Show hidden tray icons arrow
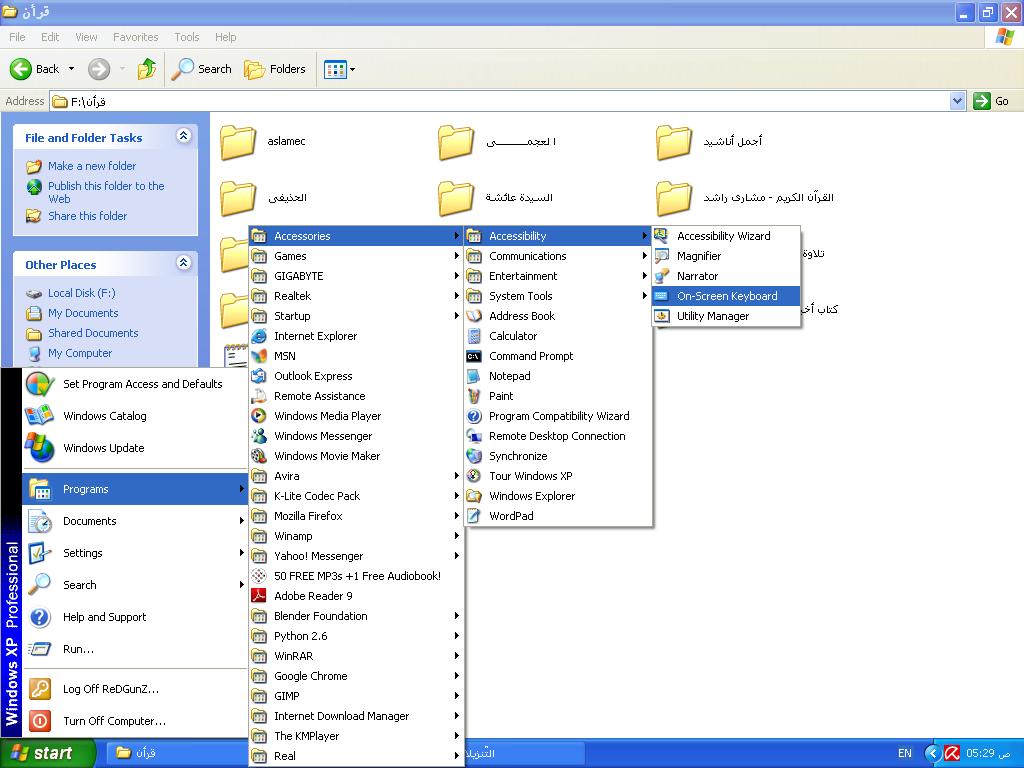Screen dimensions: 1024x768 pyautogui.click(x=933, y=753)
